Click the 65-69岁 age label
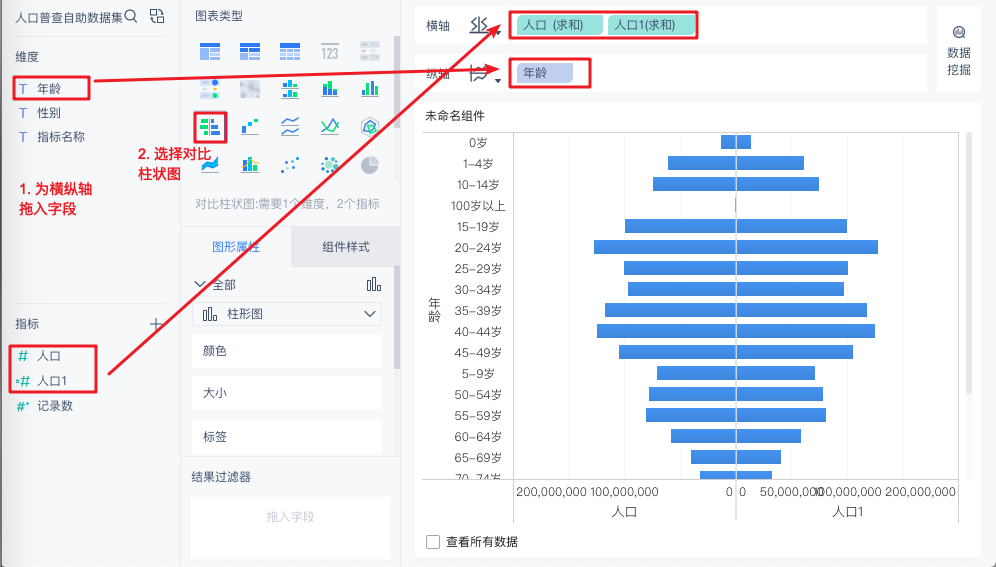Screen dimensions: 996x567 click(478, 458)
